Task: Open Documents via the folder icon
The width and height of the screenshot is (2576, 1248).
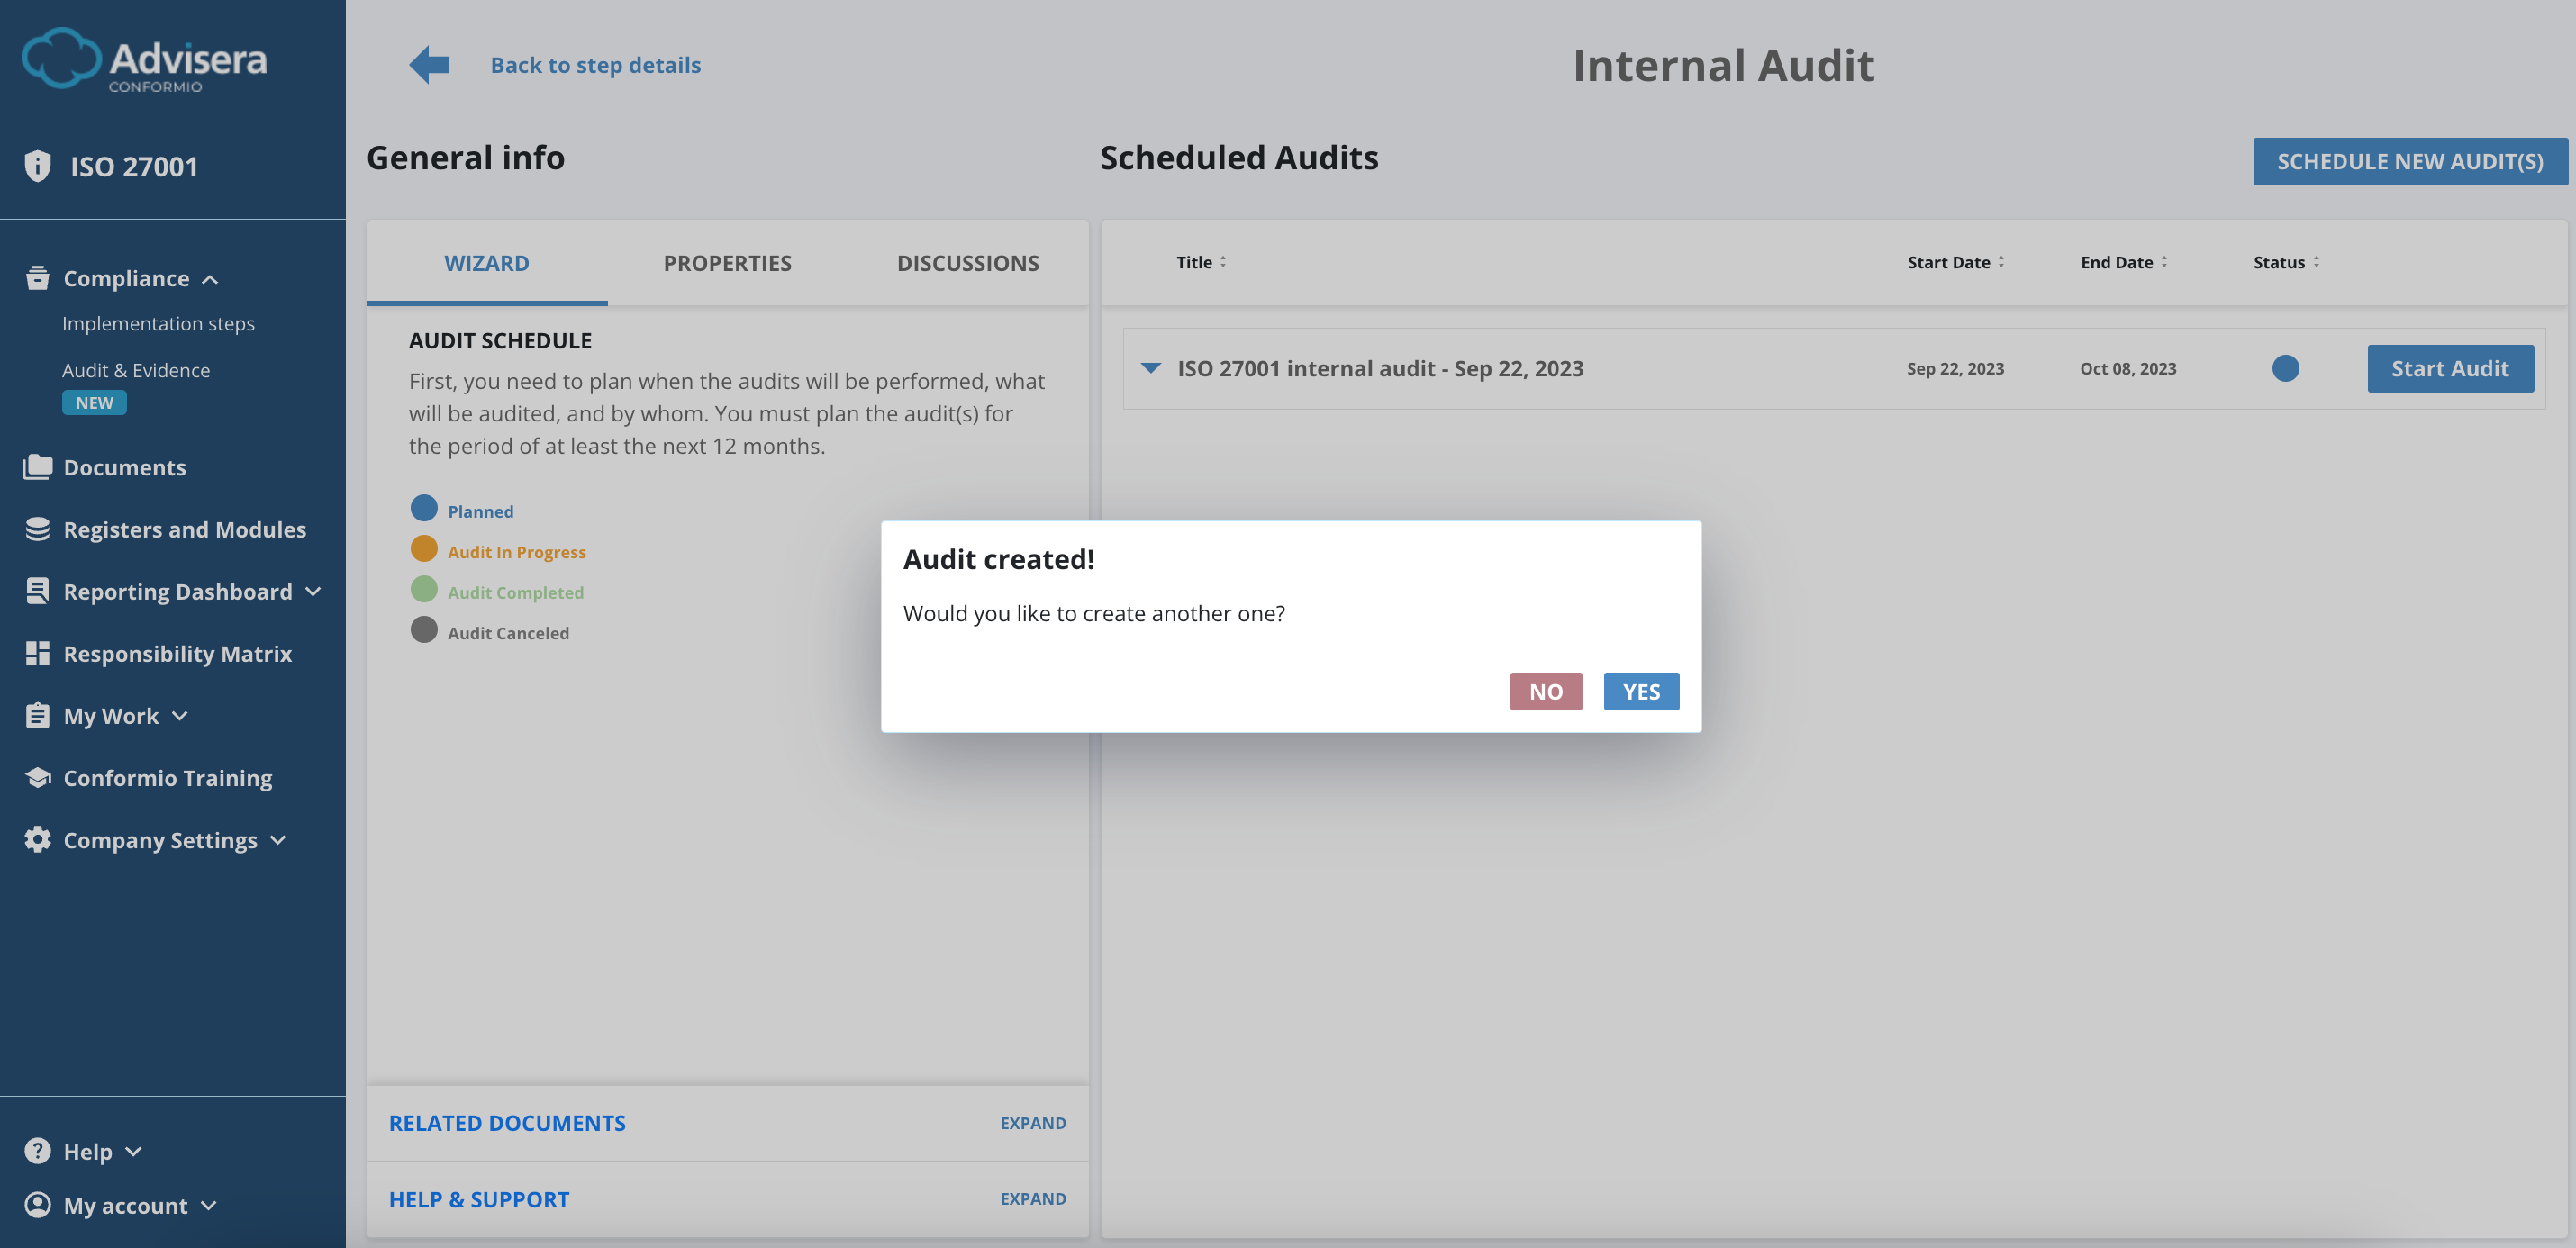Action: tap(37, 466)
